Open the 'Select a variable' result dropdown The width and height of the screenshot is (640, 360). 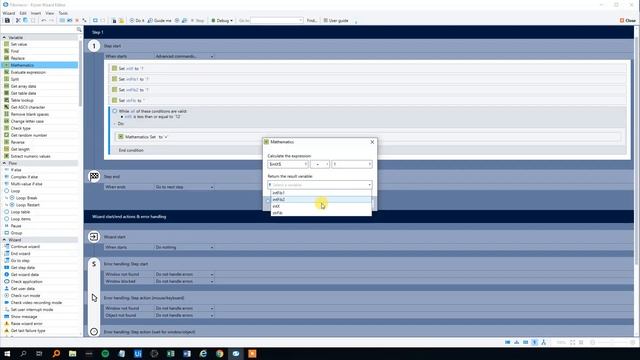click(320, 185)
